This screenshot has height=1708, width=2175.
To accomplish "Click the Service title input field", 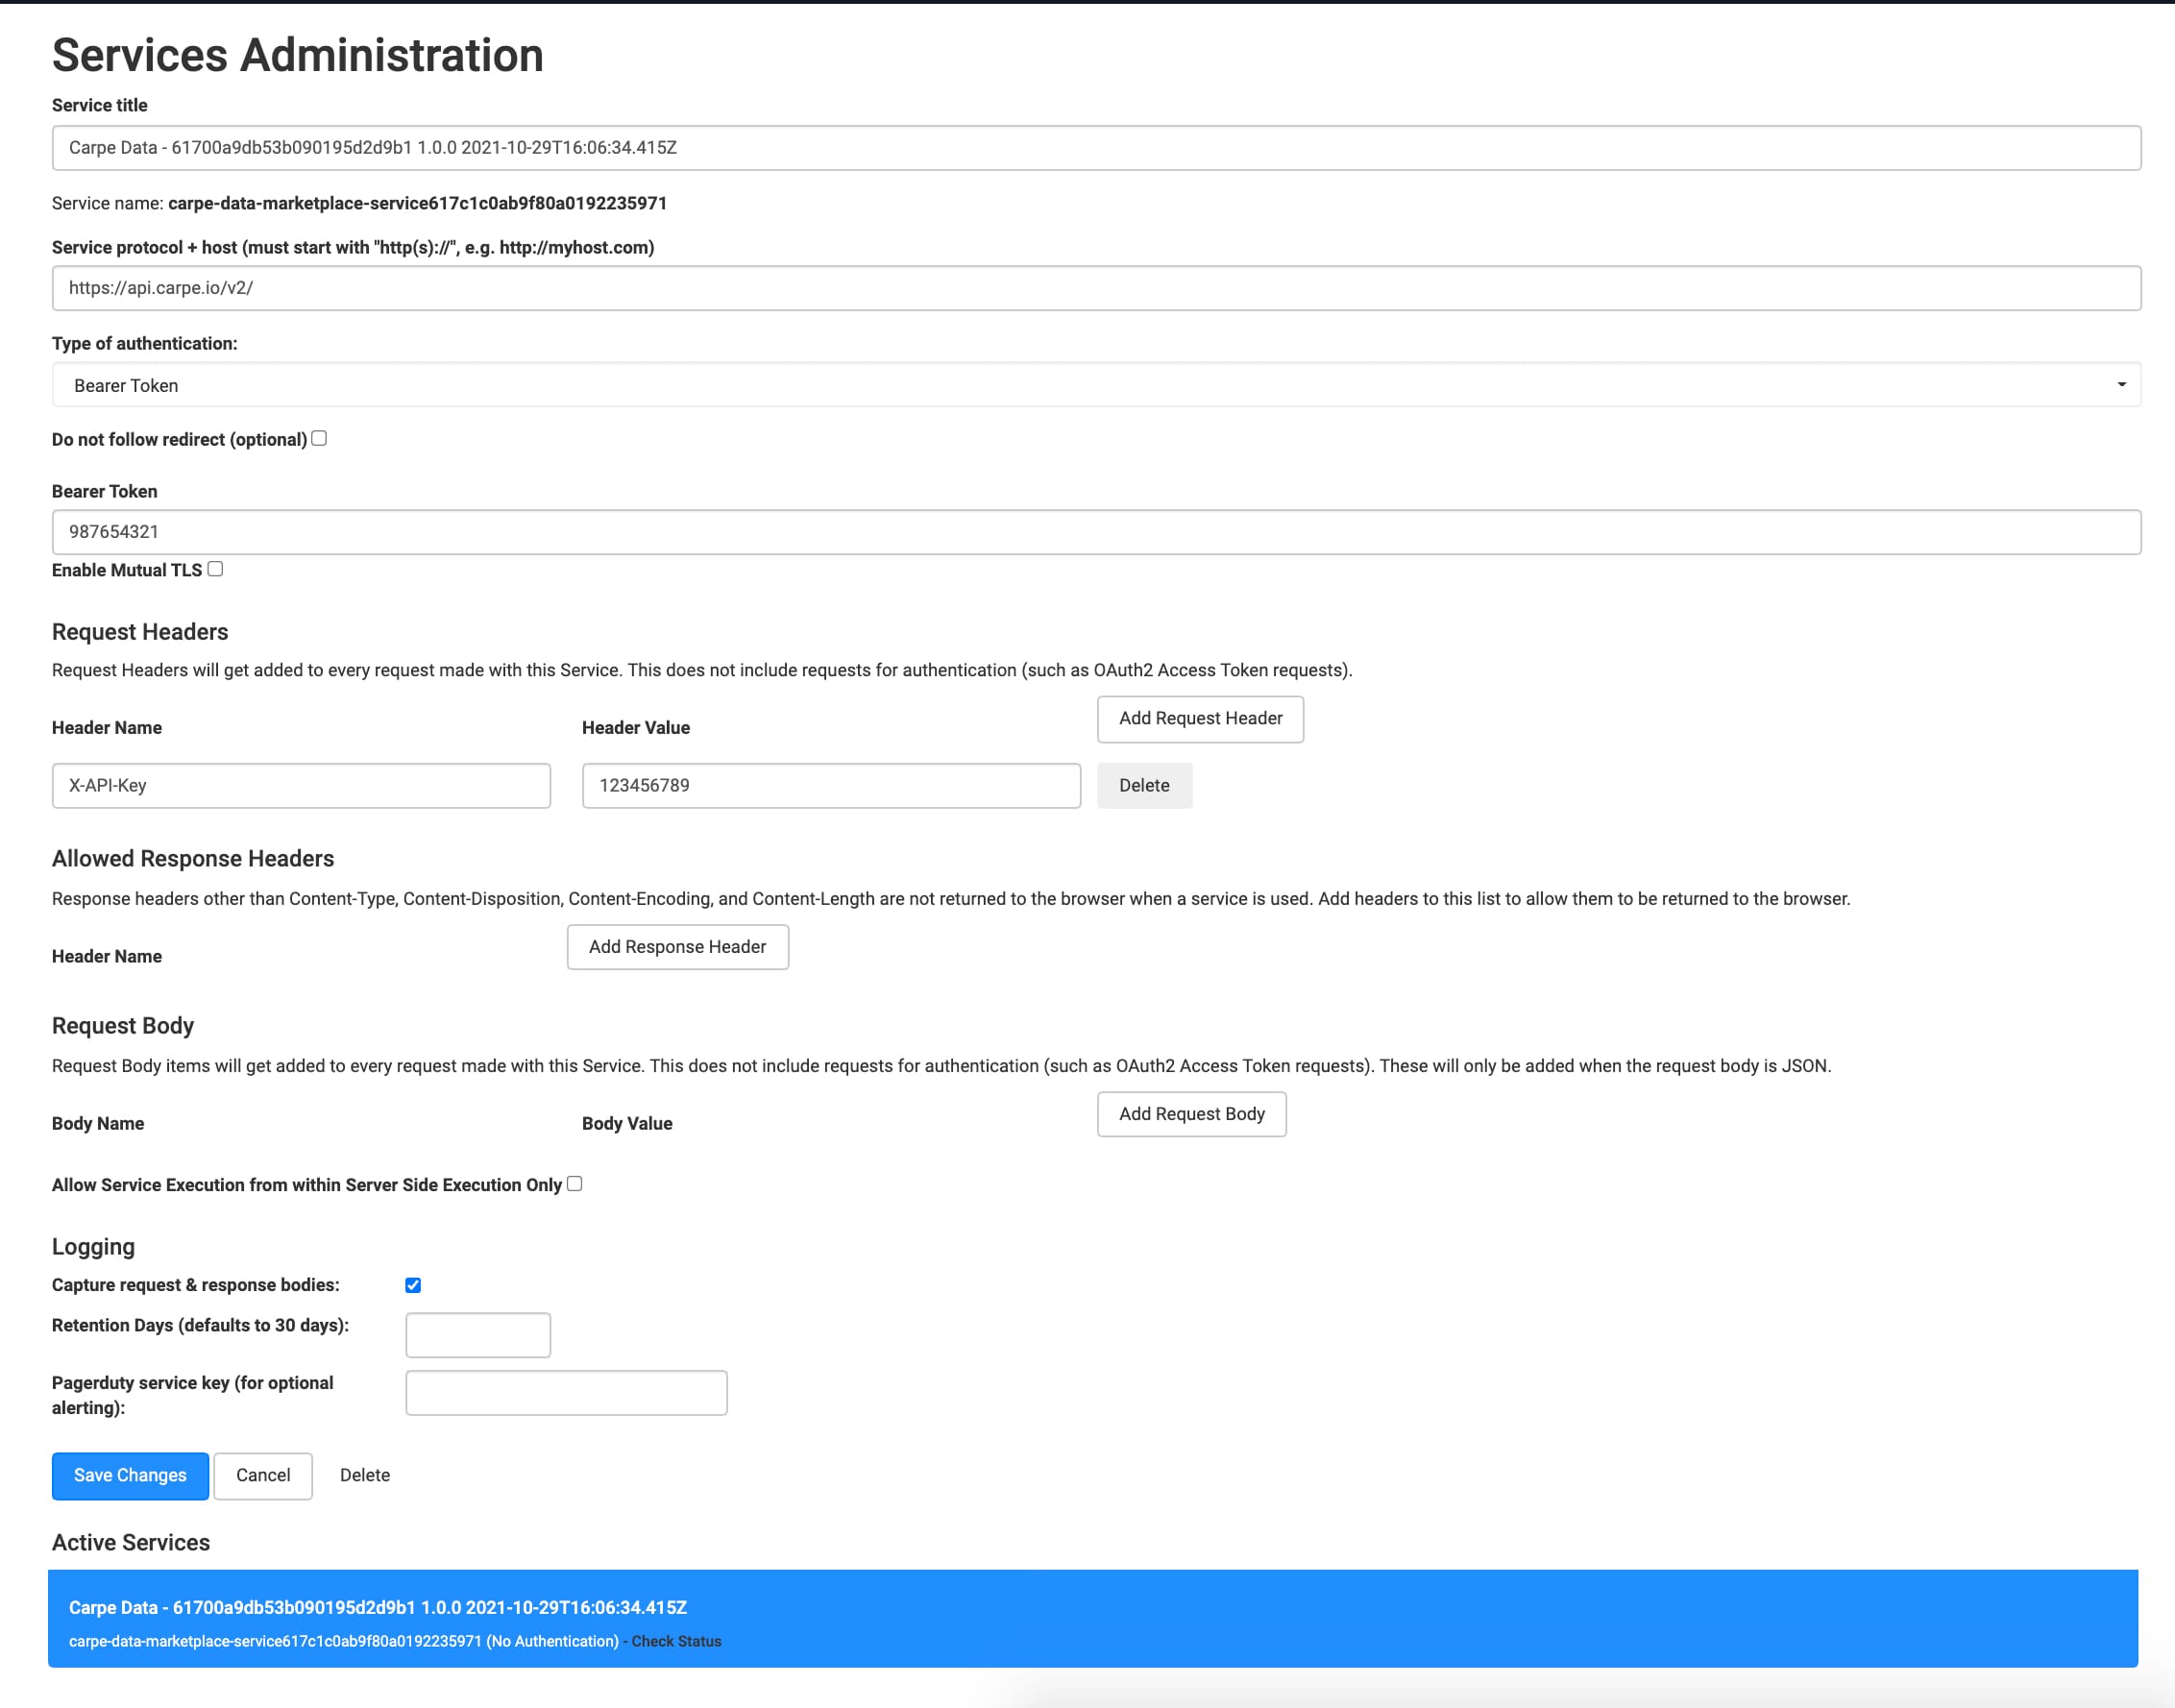I will (x=1096, y=148).
